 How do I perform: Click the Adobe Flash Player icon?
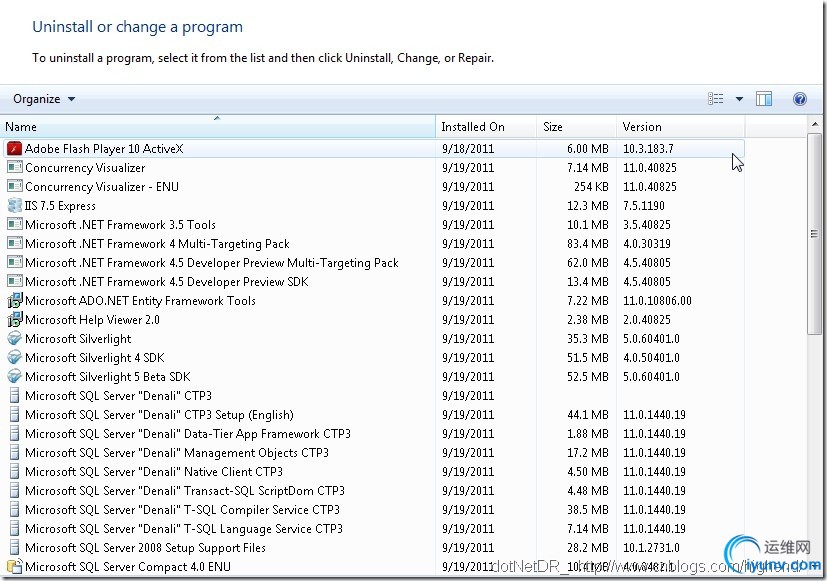click(x=14, y=149)
